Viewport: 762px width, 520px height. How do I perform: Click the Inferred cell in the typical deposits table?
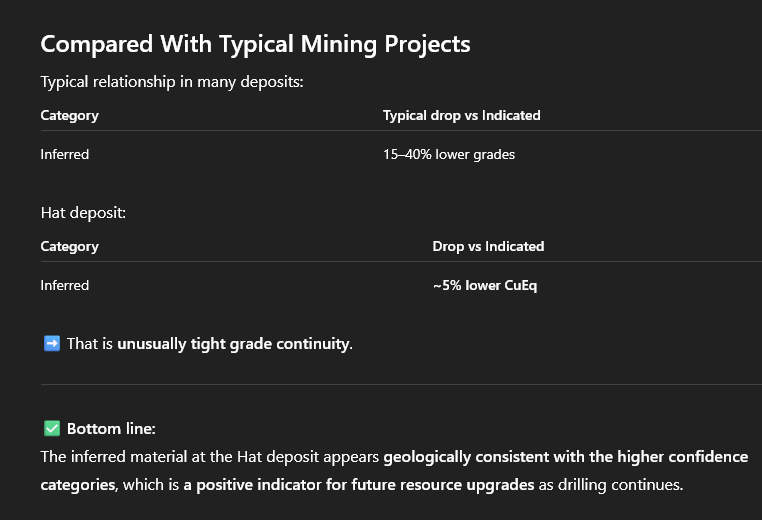(65, 154)
